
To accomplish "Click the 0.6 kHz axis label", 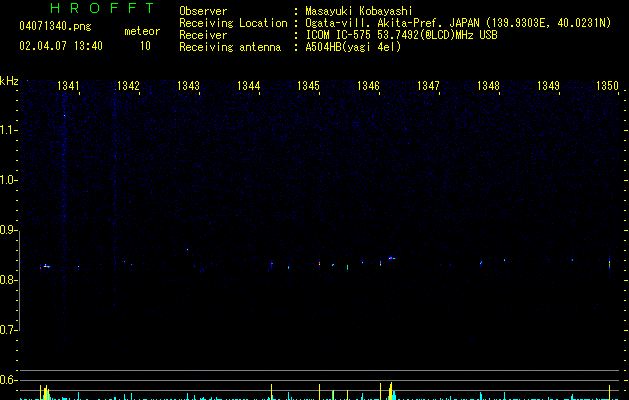I will pyautogui.click(x=9, y=380).
